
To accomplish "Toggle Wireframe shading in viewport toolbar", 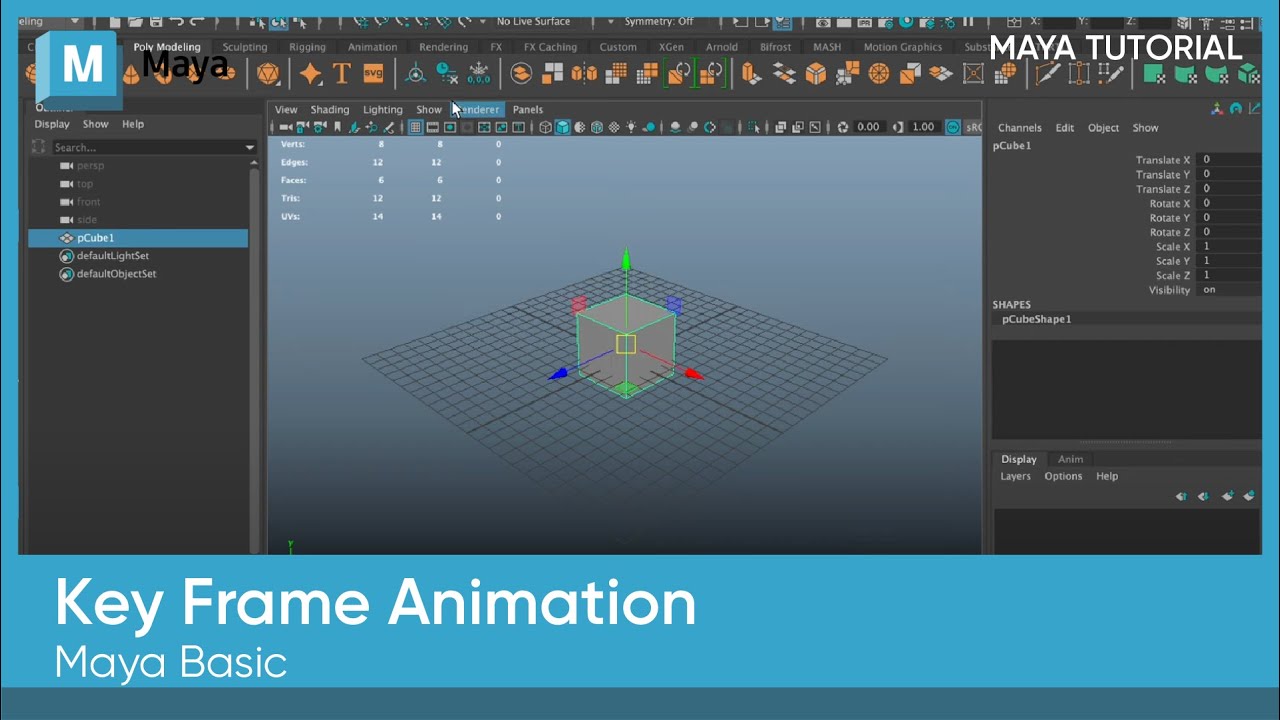I will tap(545, 127).
